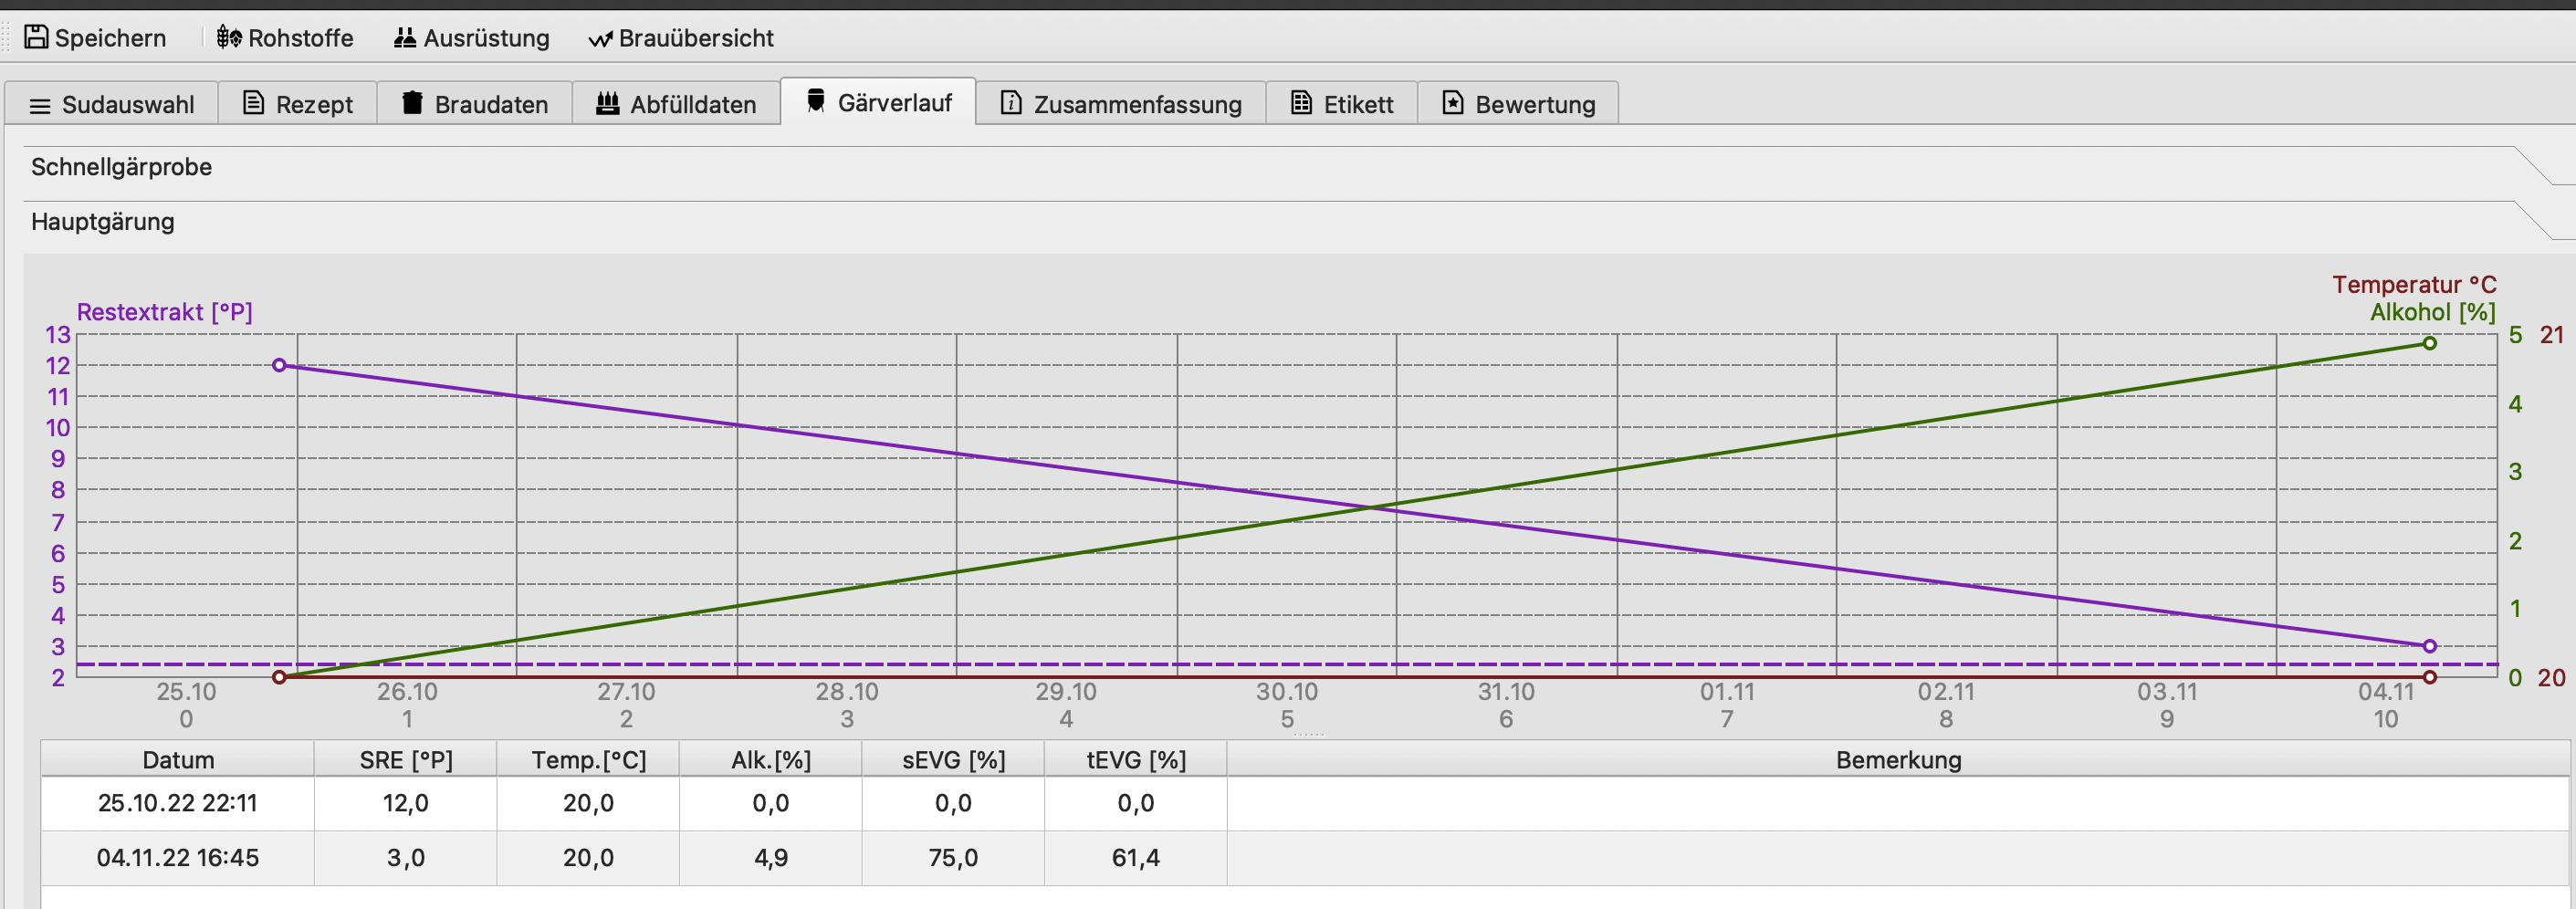Viewport: 2576px width, 909px height.
Task: Open the Etikett tab
Action: (x=1341, y=104)
